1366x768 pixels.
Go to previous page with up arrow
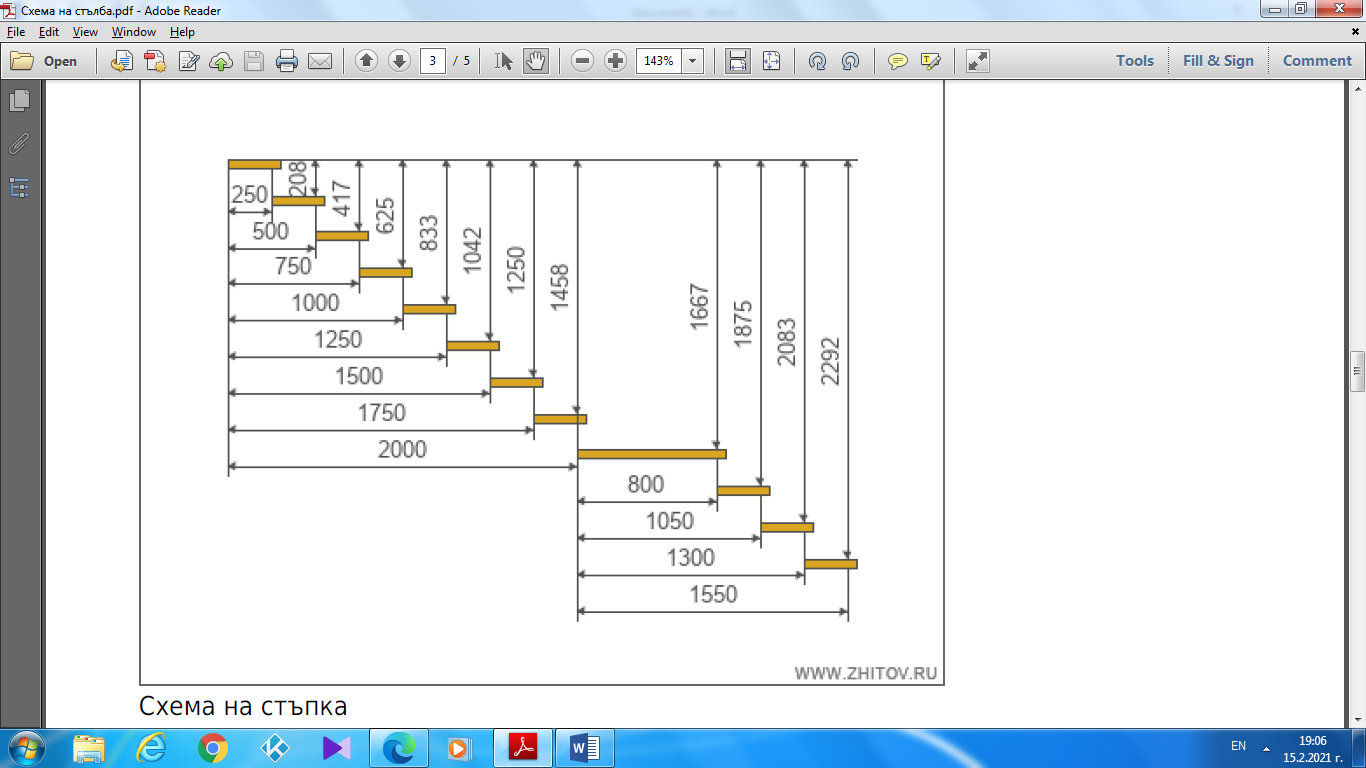[367, 61]
